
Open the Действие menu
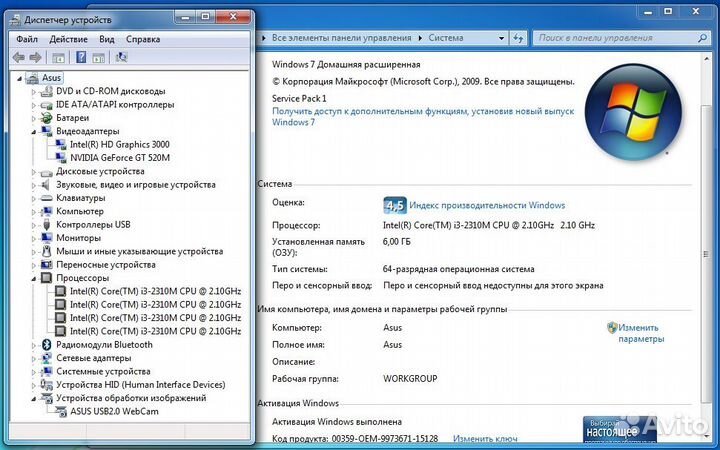click(68, 39)
